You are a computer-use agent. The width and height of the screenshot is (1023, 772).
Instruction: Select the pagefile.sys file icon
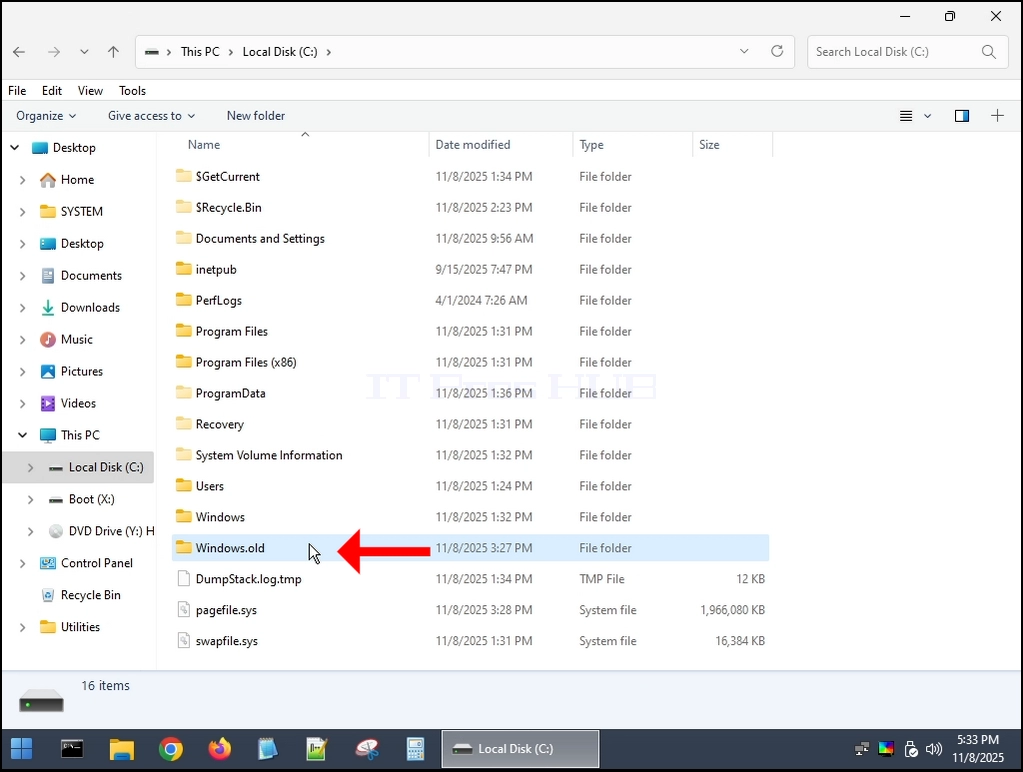click(x=184, y=610)
